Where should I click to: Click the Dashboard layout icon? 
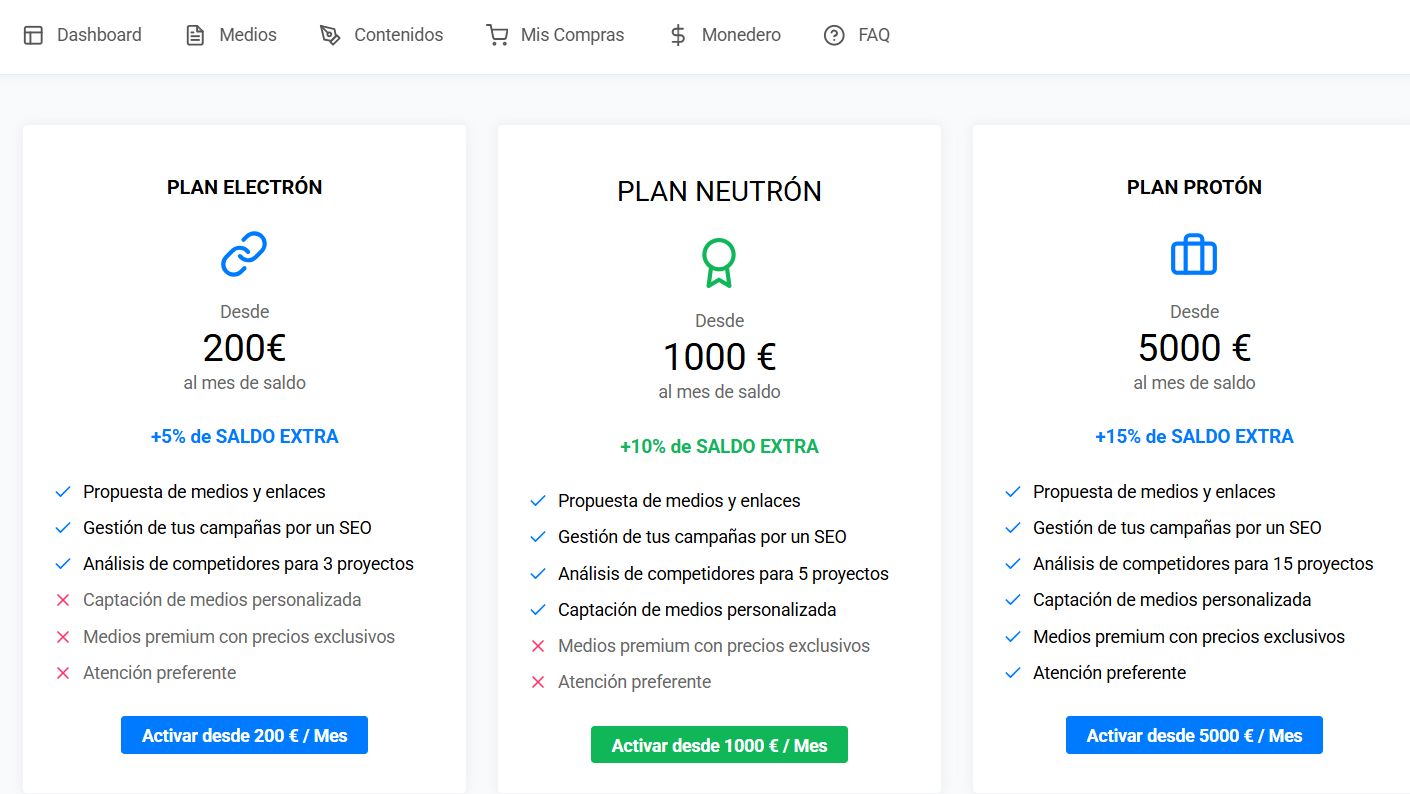33,36
